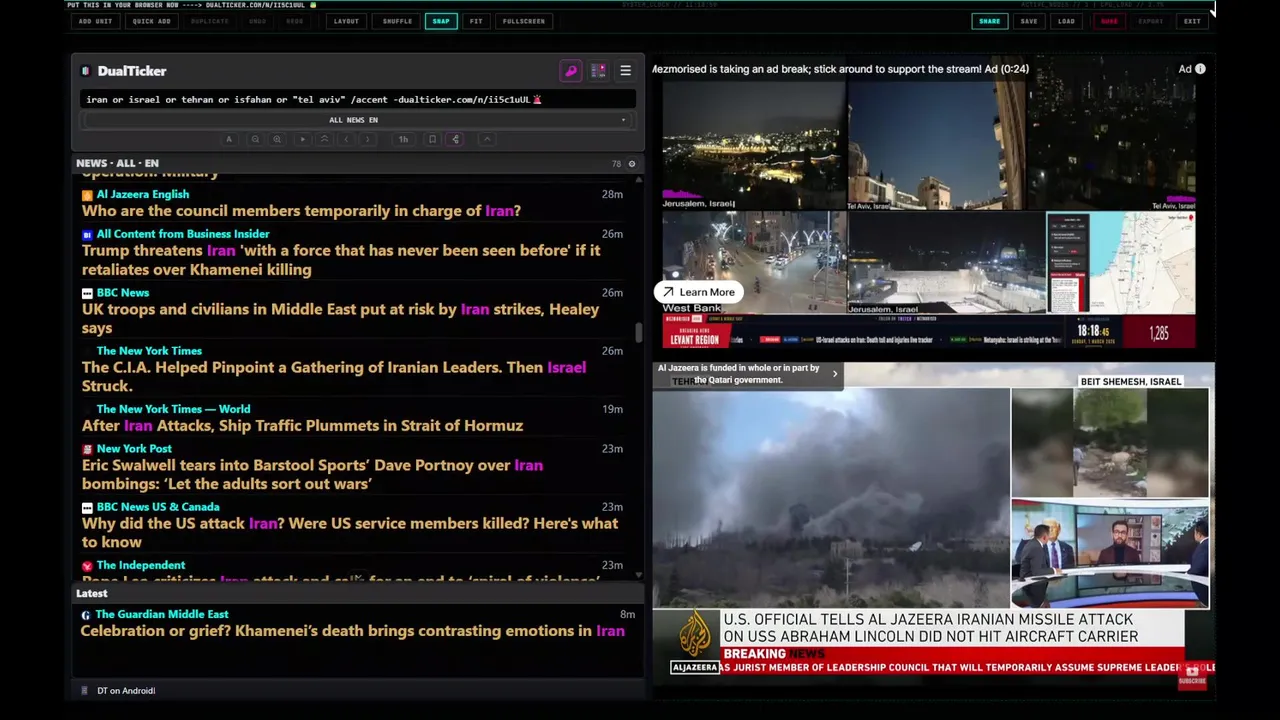Click the Israel map feed thumbnail
The height and width of the screenshot is (720, 1280).
tap(1121, 262)
